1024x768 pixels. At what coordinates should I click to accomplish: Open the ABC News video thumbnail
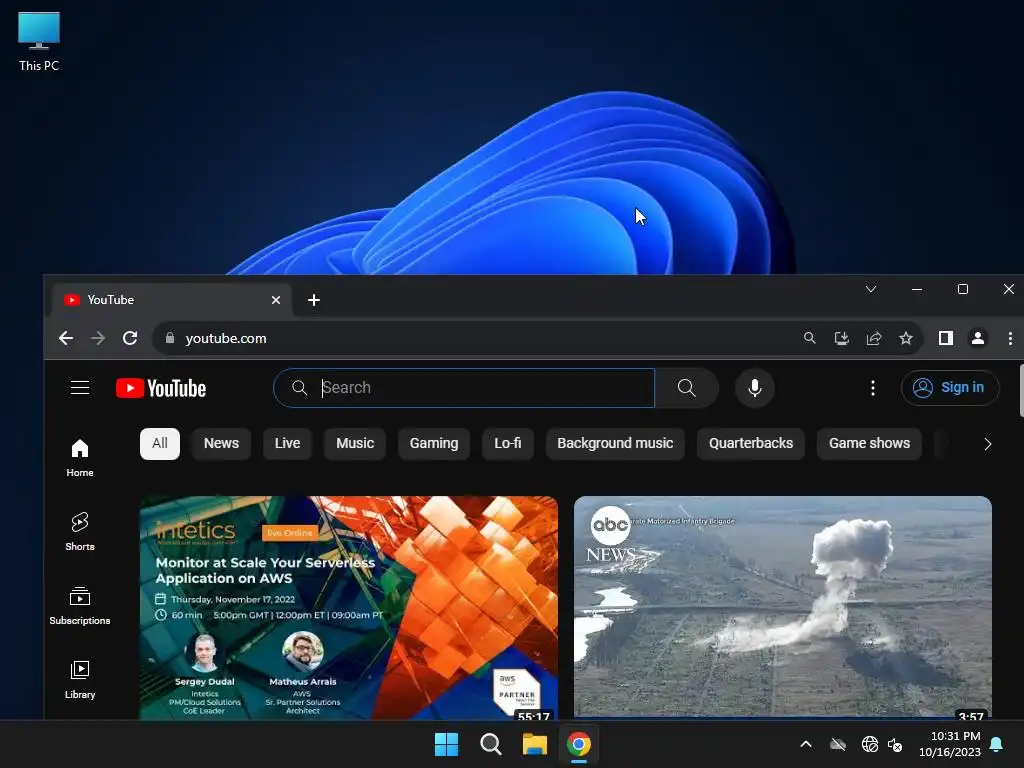click(x=782, y=607)
